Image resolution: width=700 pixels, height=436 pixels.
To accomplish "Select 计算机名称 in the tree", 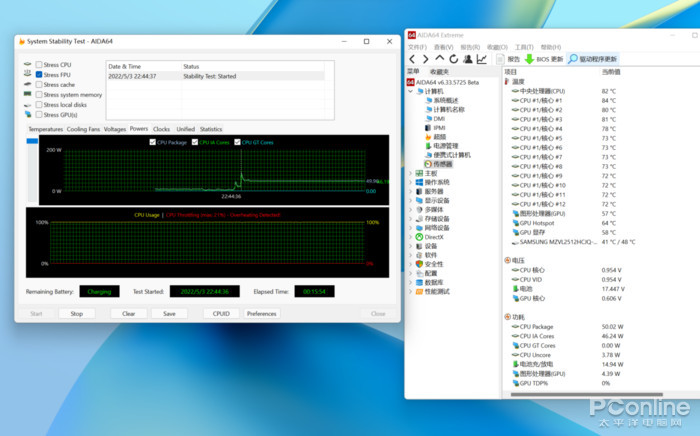I will [x=445, y=109].
